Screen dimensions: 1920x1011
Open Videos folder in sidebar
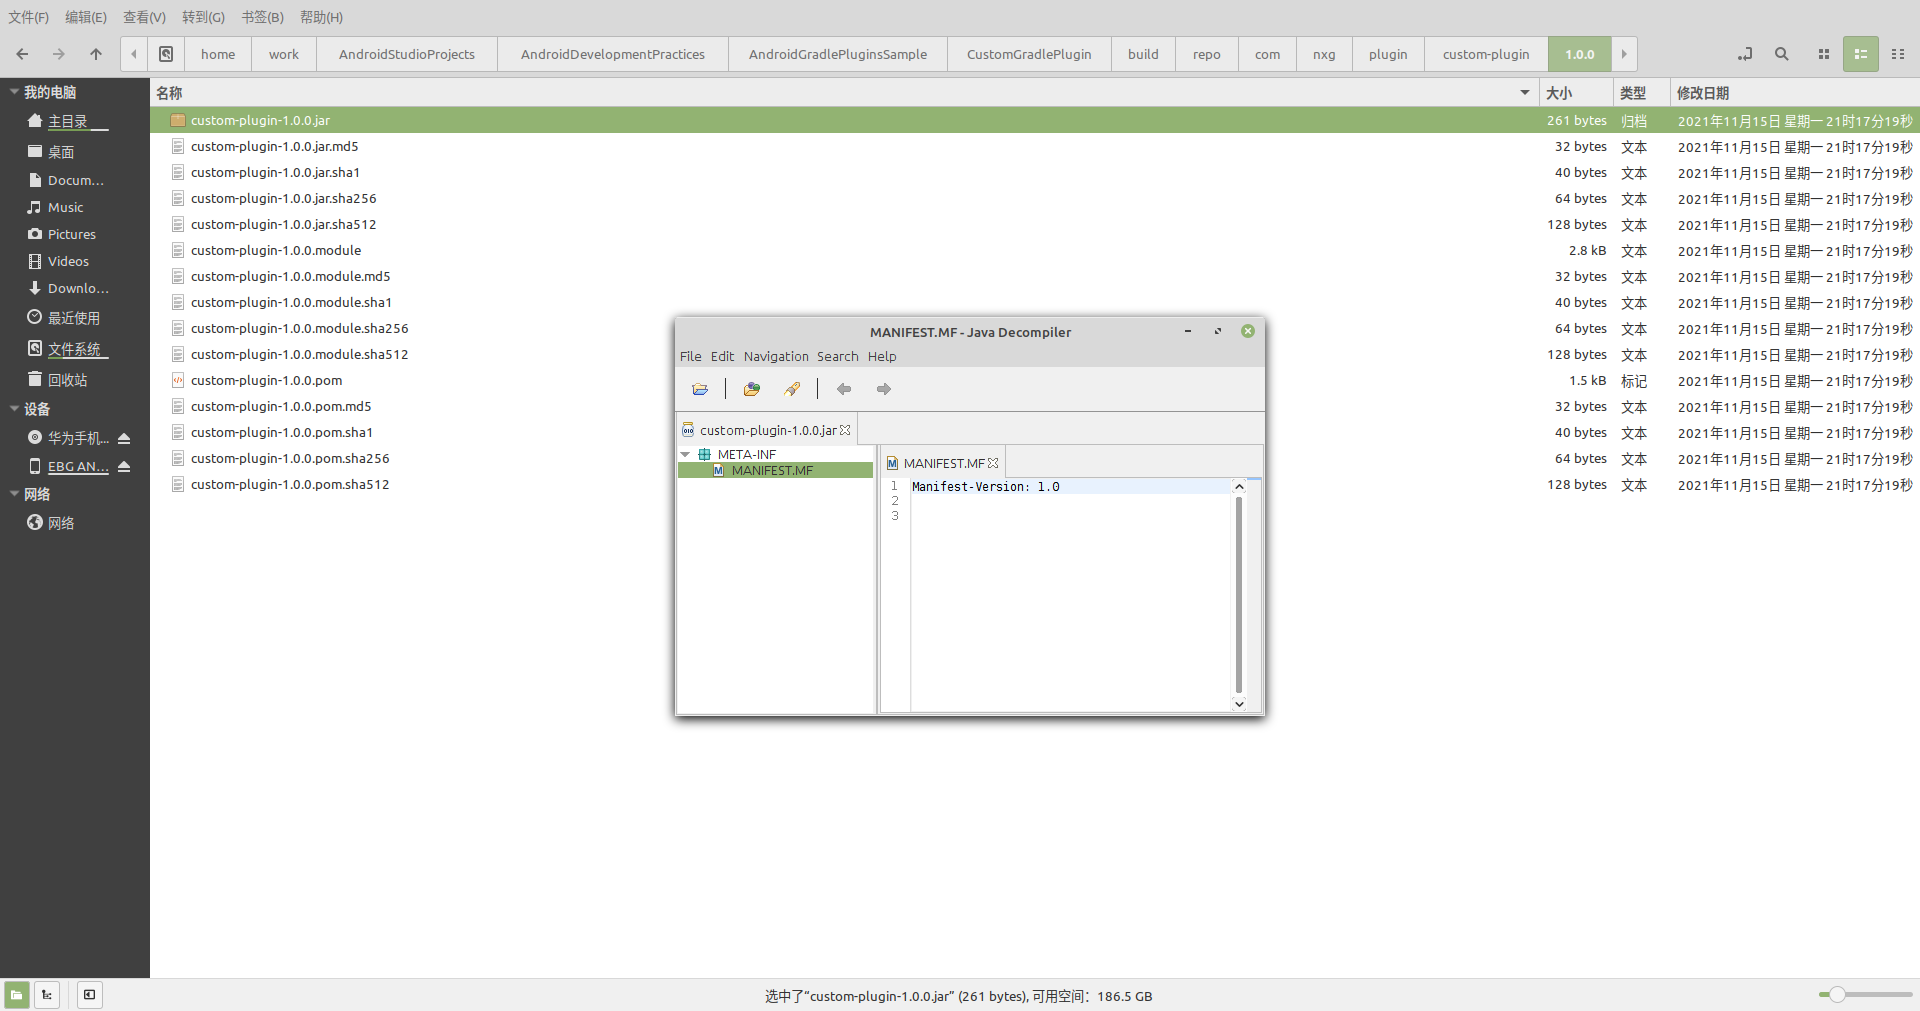click(68, 261)
